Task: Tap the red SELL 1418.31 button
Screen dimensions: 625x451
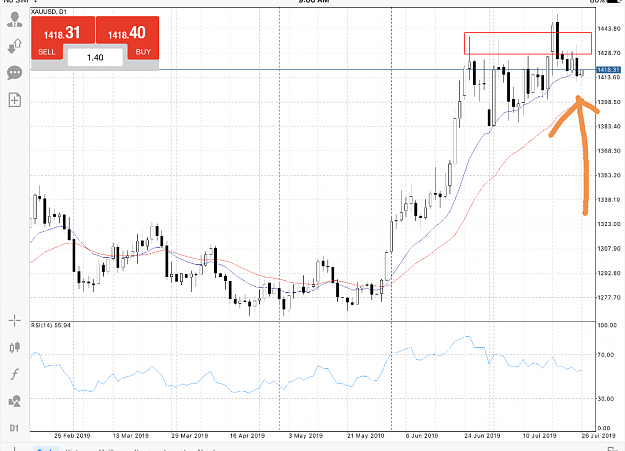Action: (63, 38)
